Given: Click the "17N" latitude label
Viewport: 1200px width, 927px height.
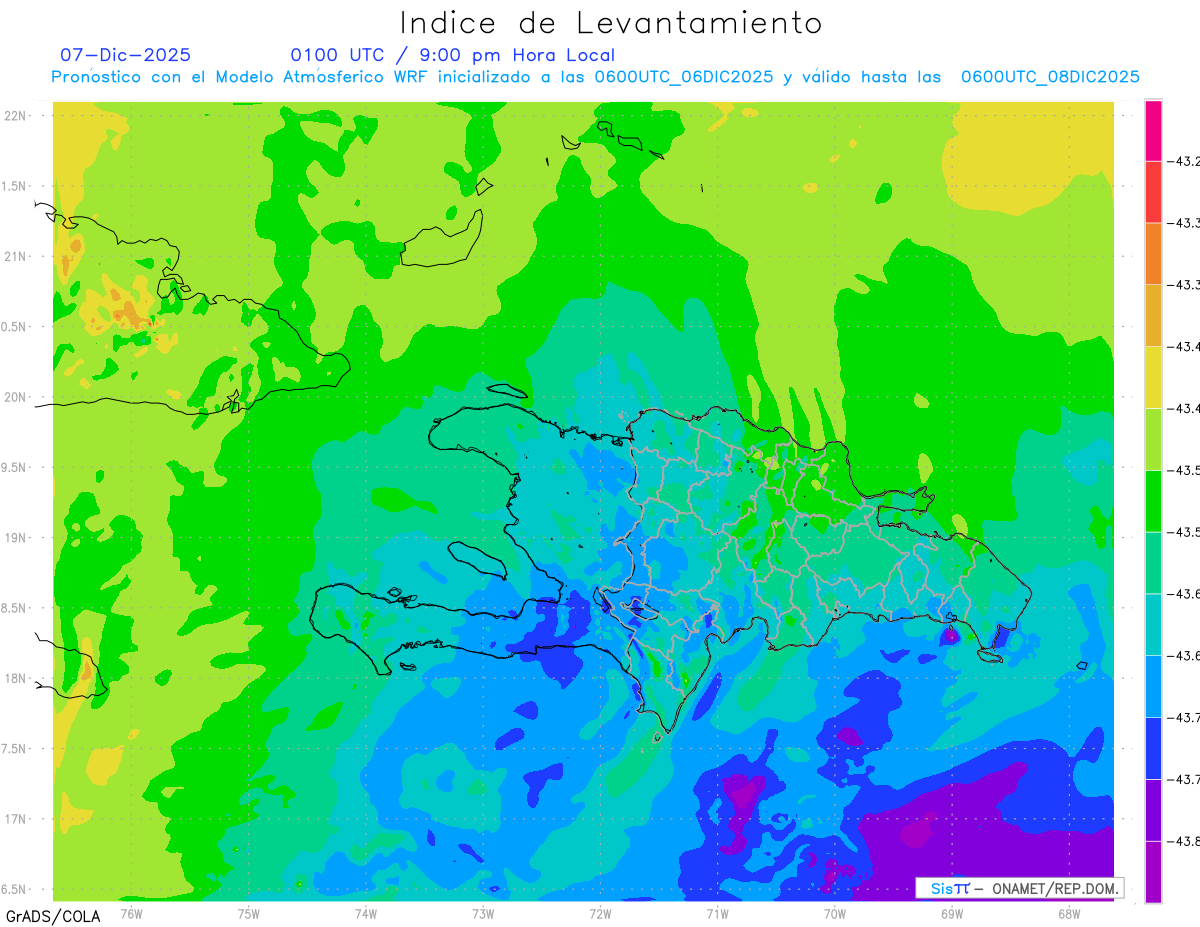Looking at the screenshot, I should (x=16, y=819).
